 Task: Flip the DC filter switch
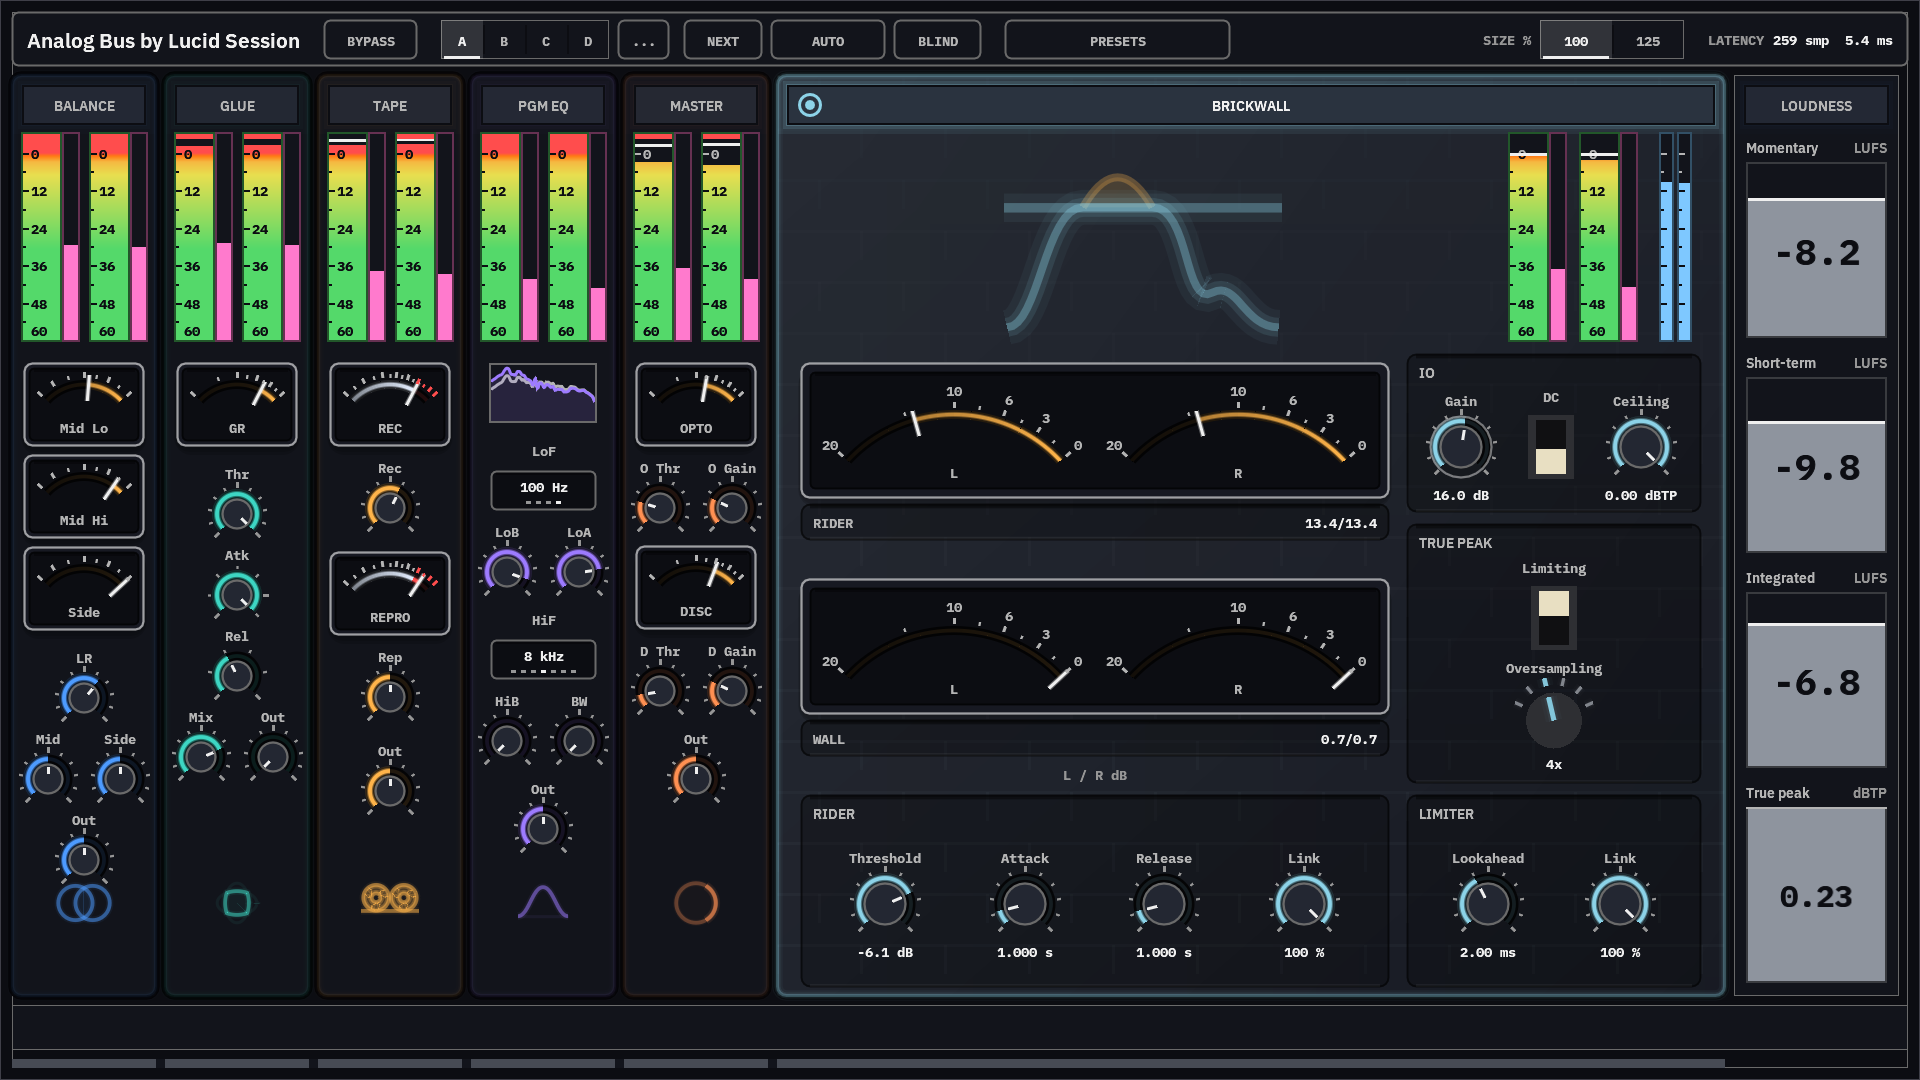point(1551,447)
